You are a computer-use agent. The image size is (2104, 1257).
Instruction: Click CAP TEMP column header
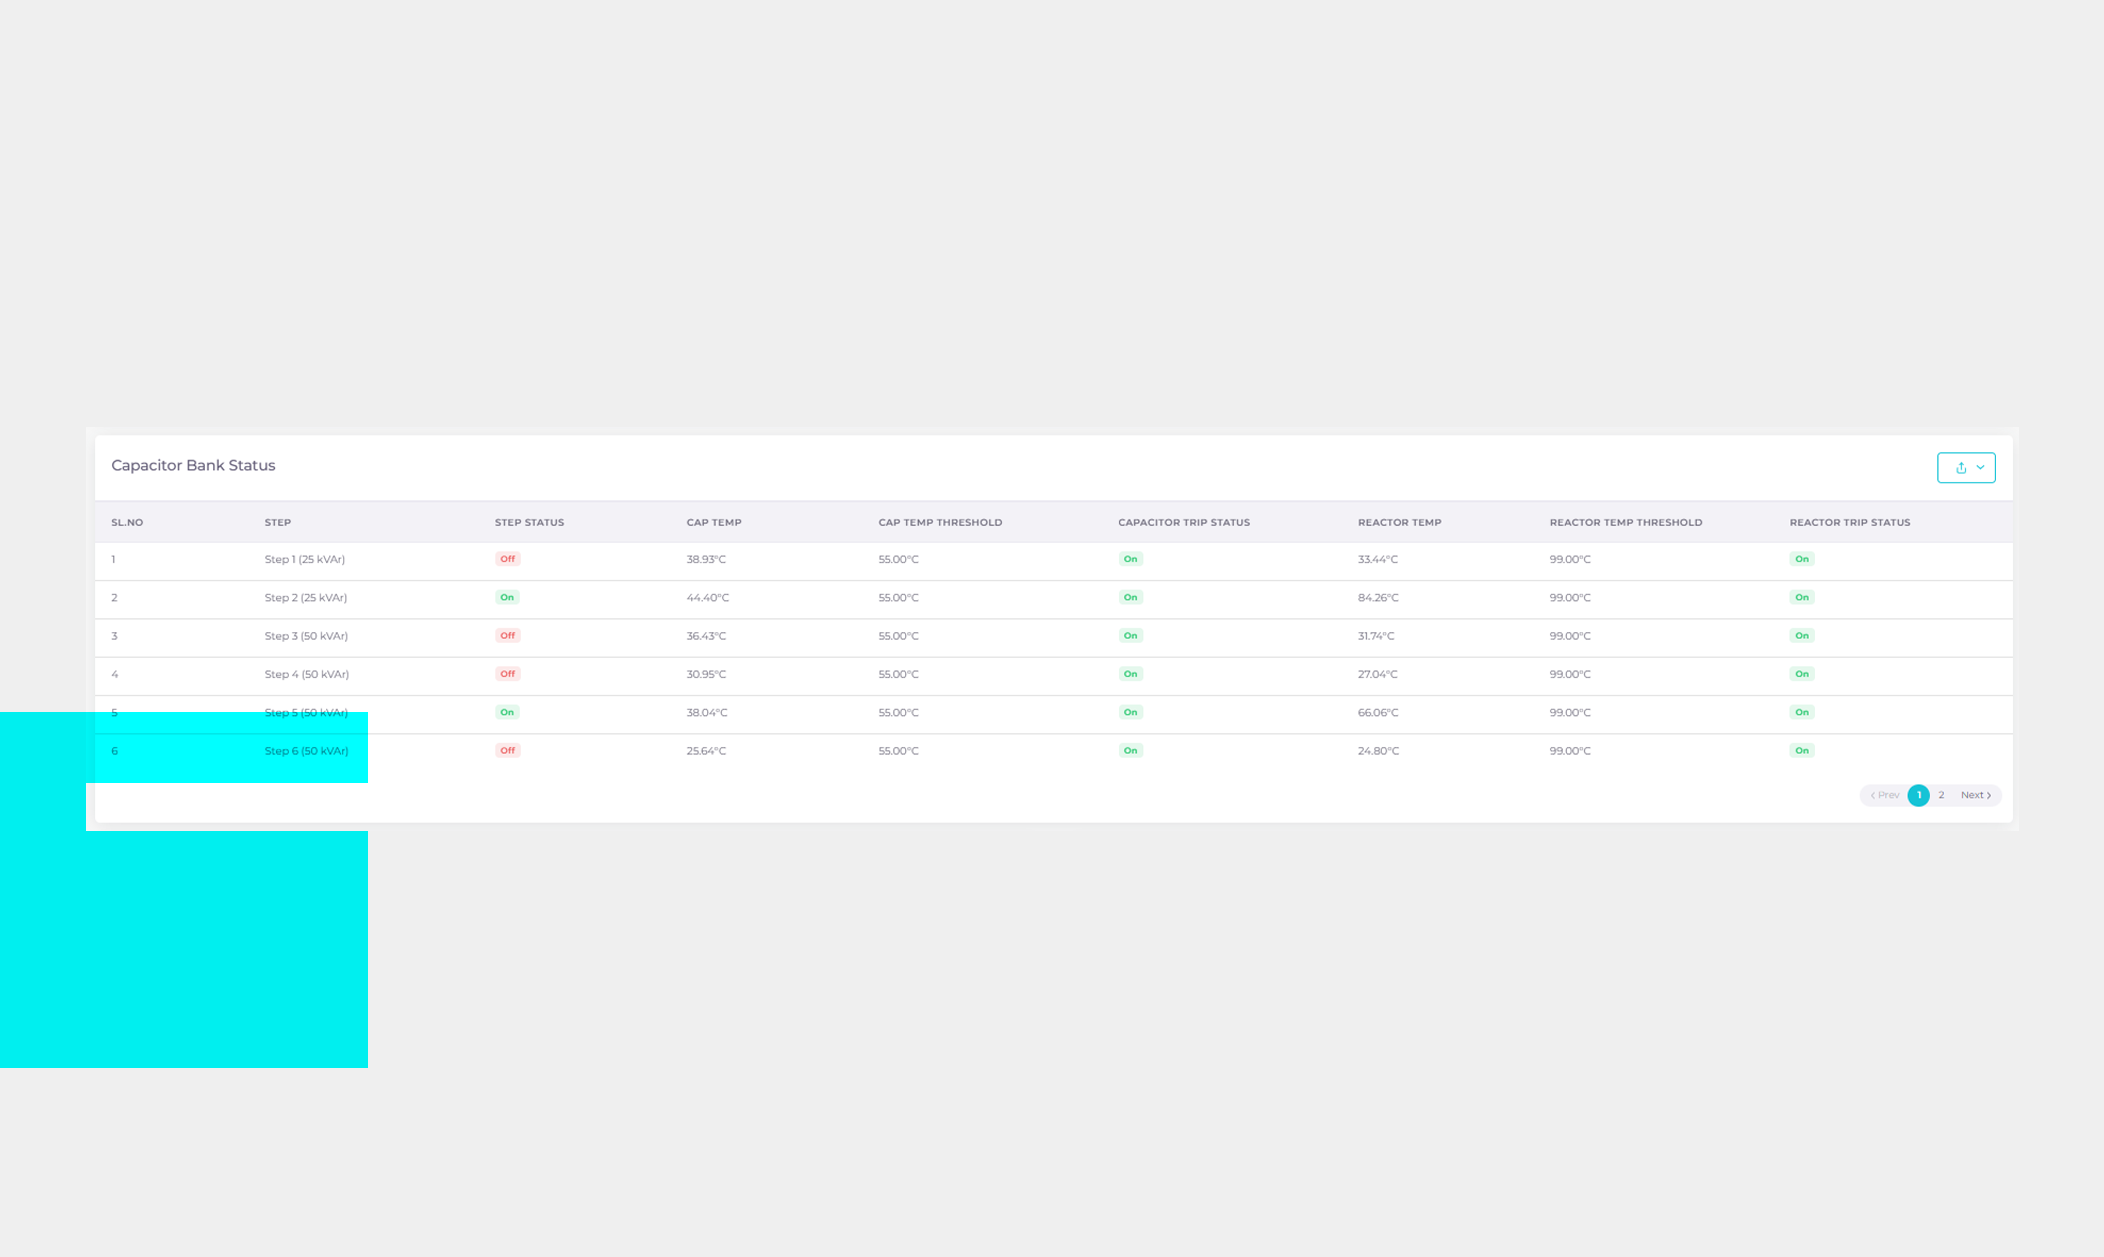713,522
